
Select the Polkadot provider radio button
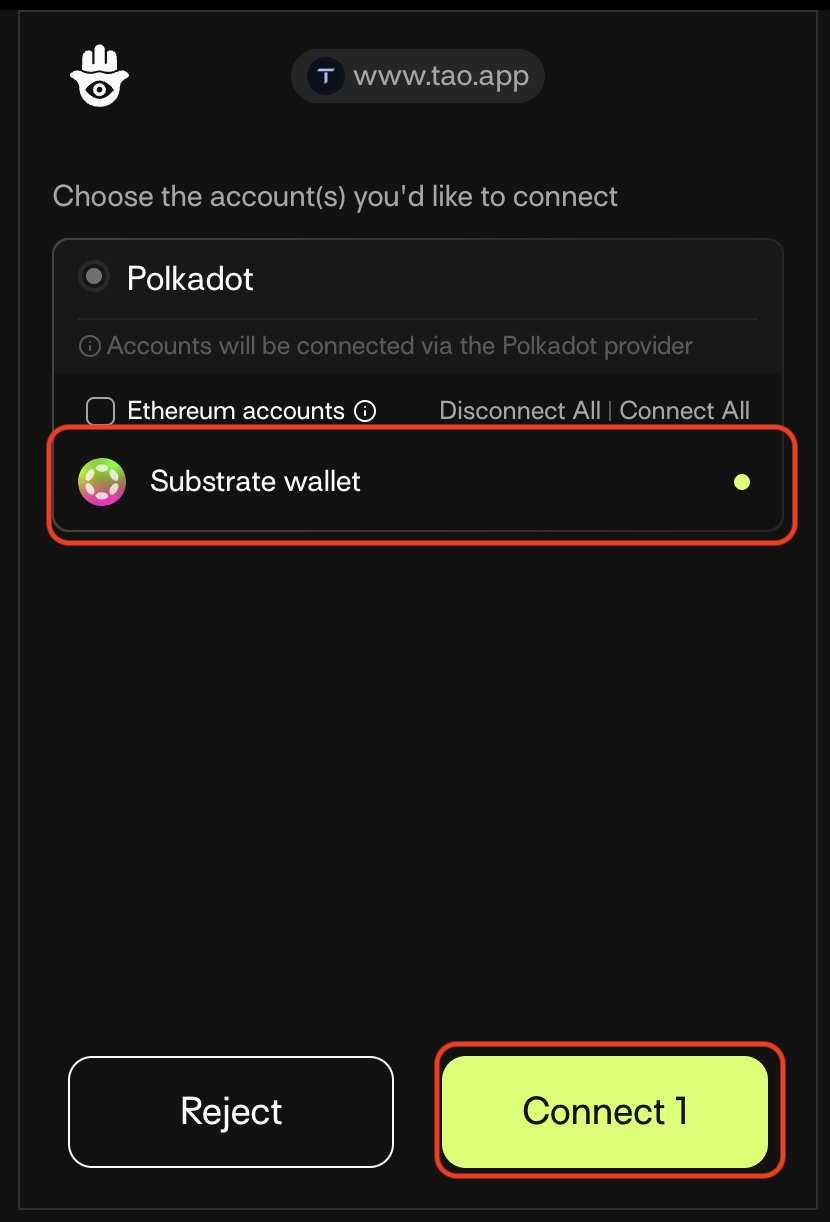(x=93, y=277)
